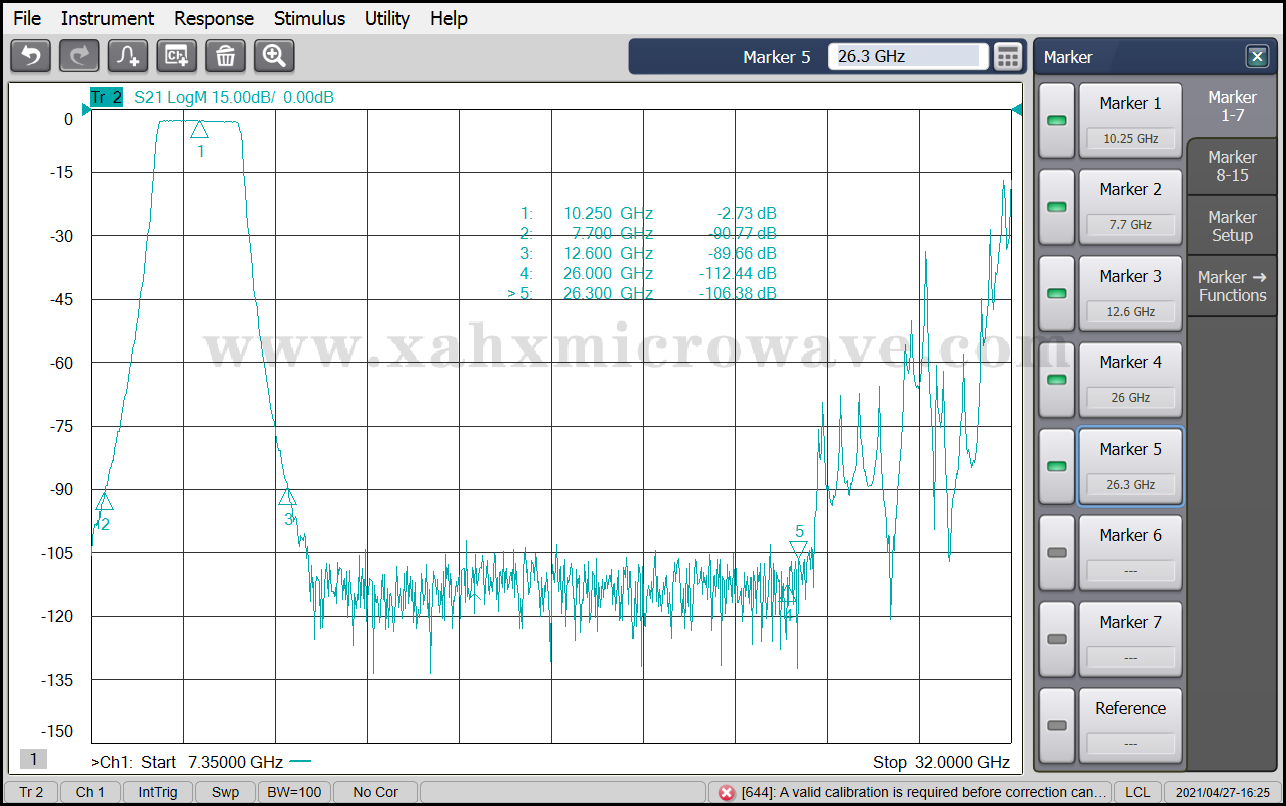The image size is (1286, 806).
Task: Click window number 1 box
Action: point(32,759)
